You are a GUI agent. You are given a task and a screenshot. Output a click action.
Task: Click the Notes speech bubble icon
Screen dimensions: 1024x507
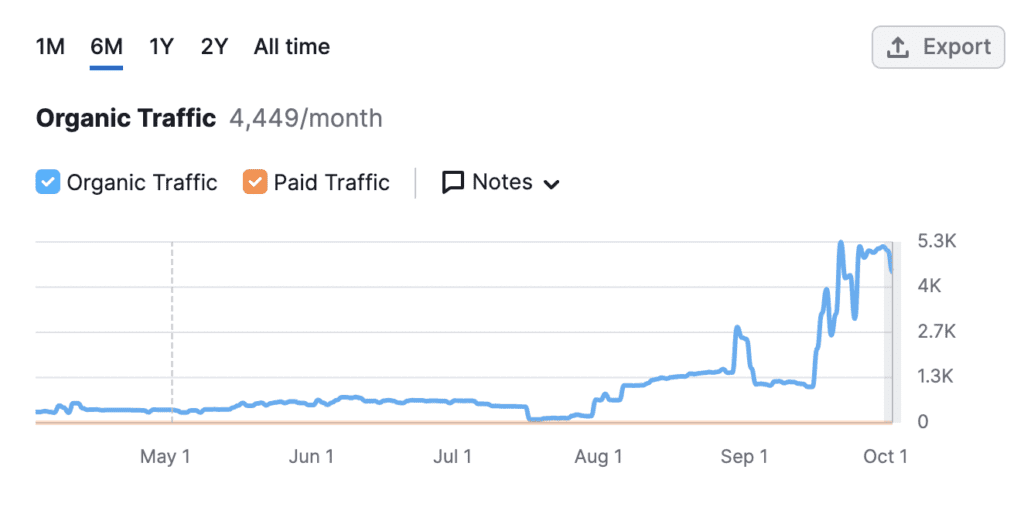tap(453, 182)
